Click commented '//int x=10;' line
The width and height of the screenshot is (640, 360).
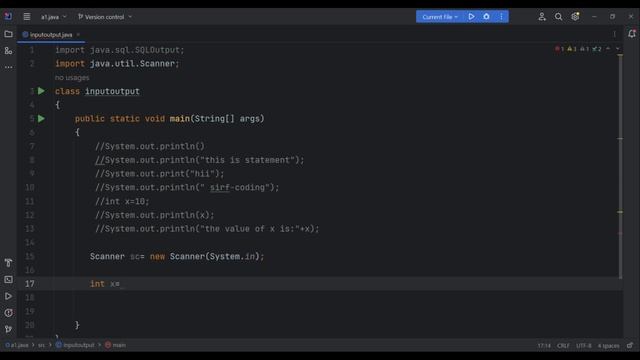(x=122, y=201)
